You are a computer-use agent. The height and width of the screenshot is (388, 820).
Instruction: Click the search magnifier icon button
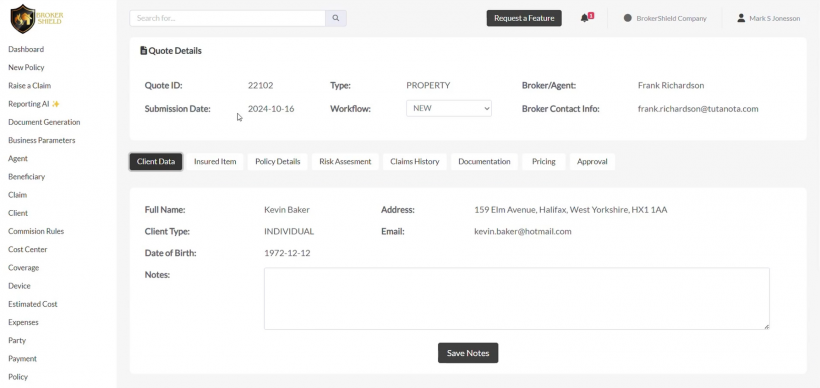tap(336, 18)
